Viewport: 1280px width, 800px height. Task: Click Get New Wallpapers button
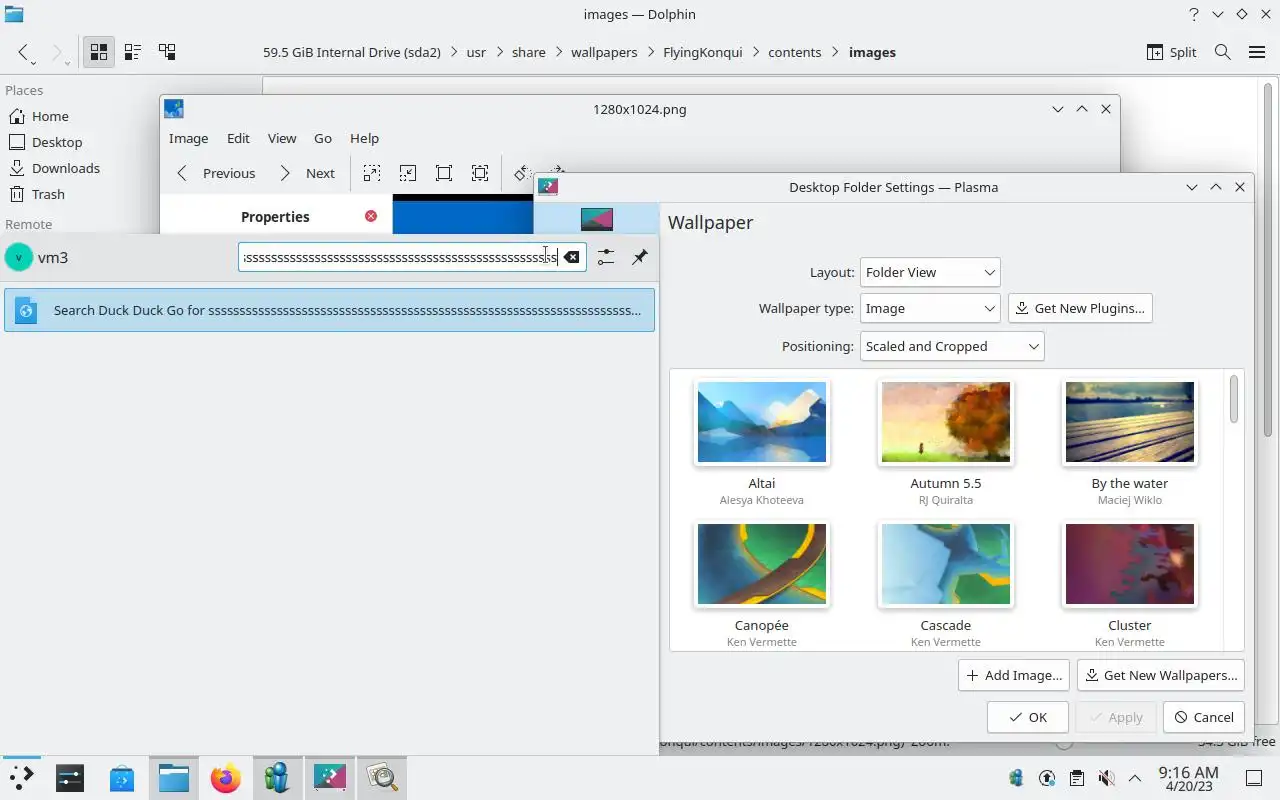point(1160,675)
